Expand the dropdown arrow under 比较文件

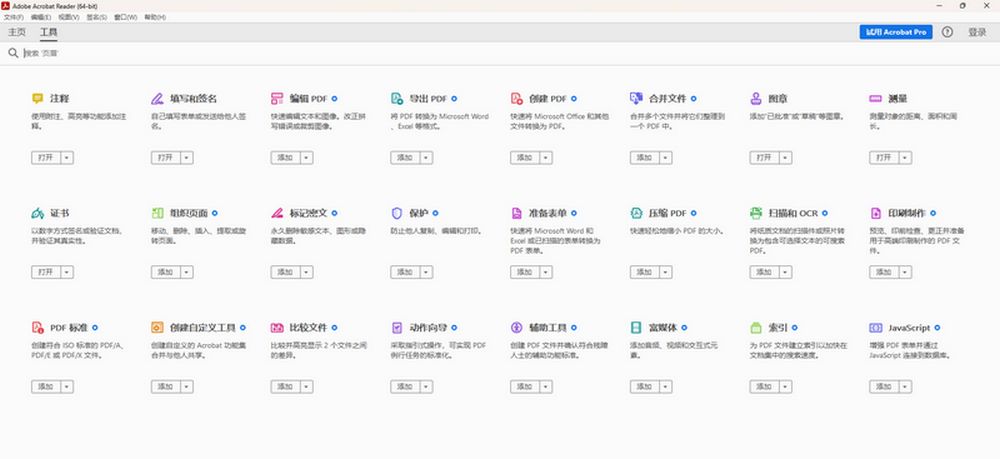point(307,386)
